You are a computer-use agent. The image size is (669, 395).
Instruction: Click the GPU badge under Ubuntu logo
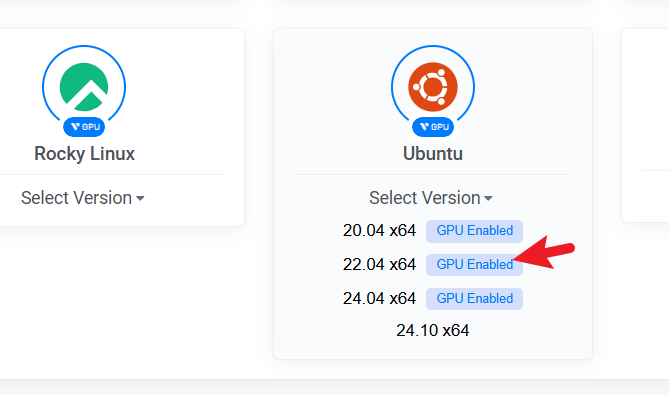[433, 127]
